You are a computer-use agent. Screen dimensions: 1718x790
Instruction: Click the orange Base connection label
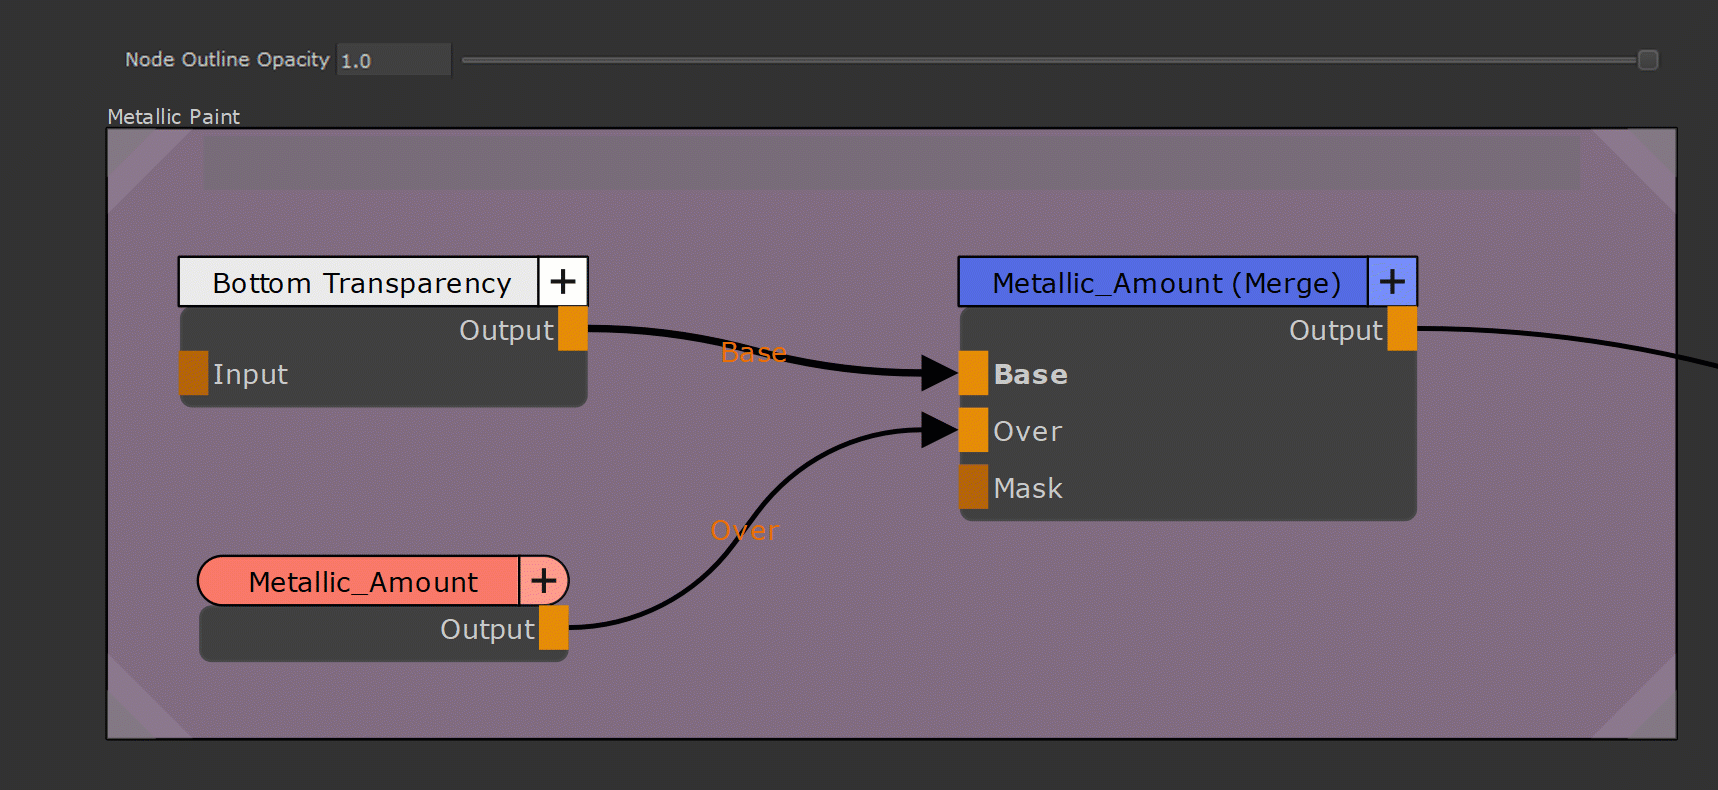tap(753, 353)
